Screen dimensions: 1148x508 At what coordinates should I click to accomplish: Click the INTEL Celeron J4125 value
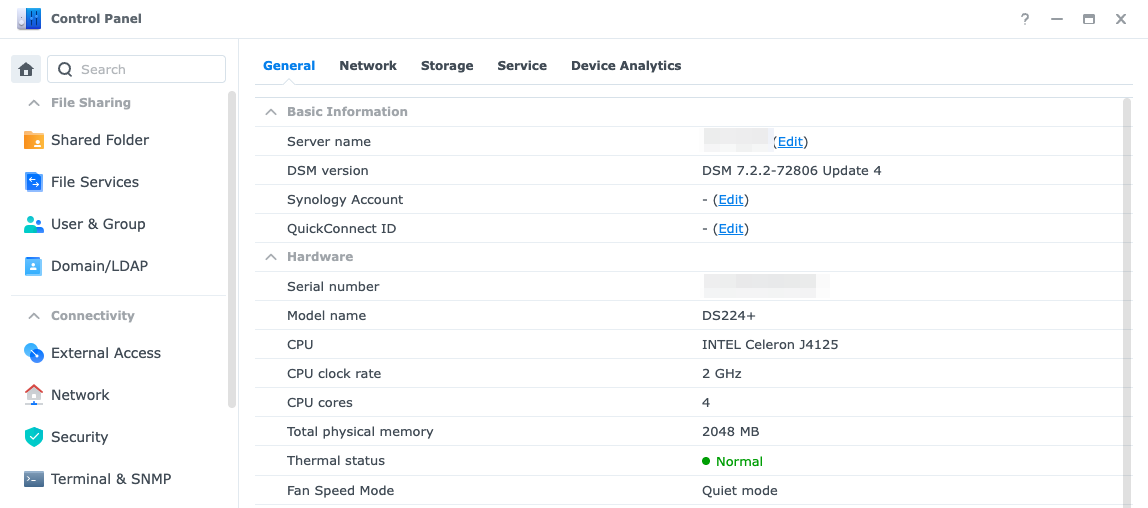pyautogui.click(x=769, y=345)
